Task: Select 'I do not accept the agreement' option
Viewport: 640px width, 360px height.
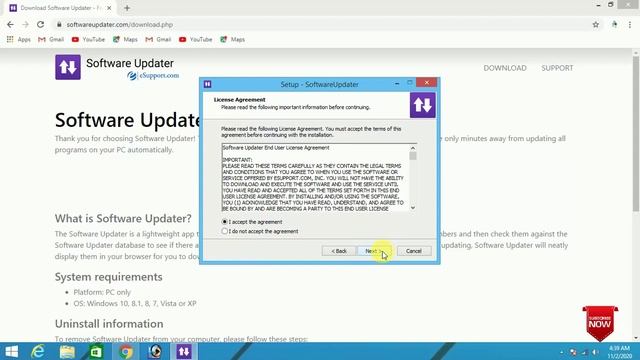Action: click(224, 231)
